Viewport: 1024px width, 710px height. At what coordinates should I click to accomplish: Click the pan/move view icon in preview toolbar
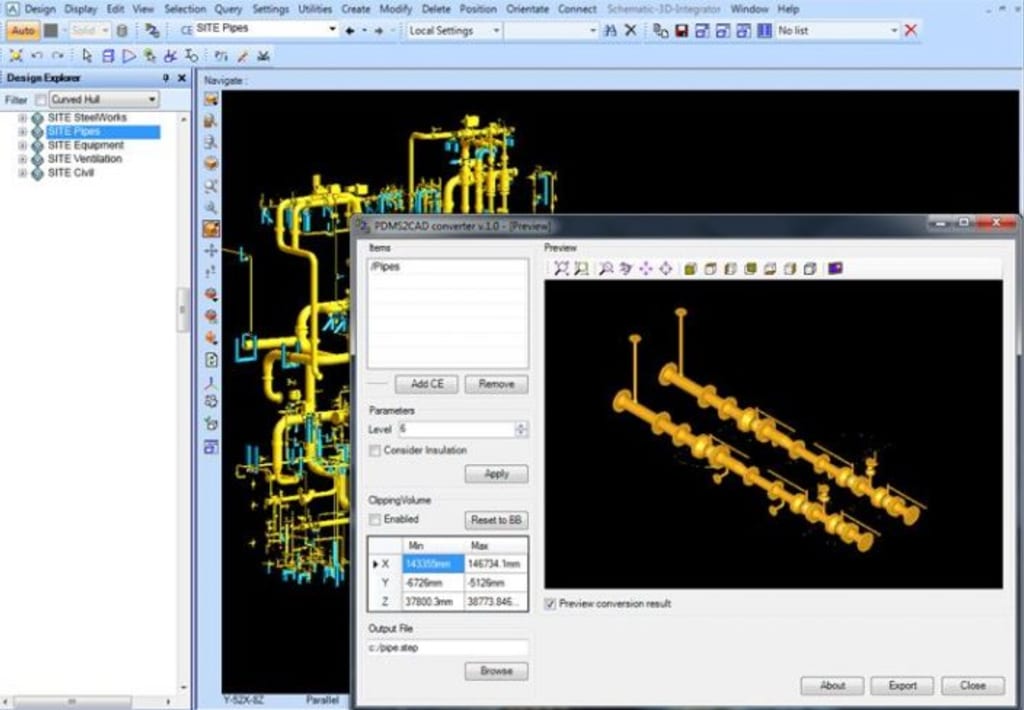pos(645,268)
